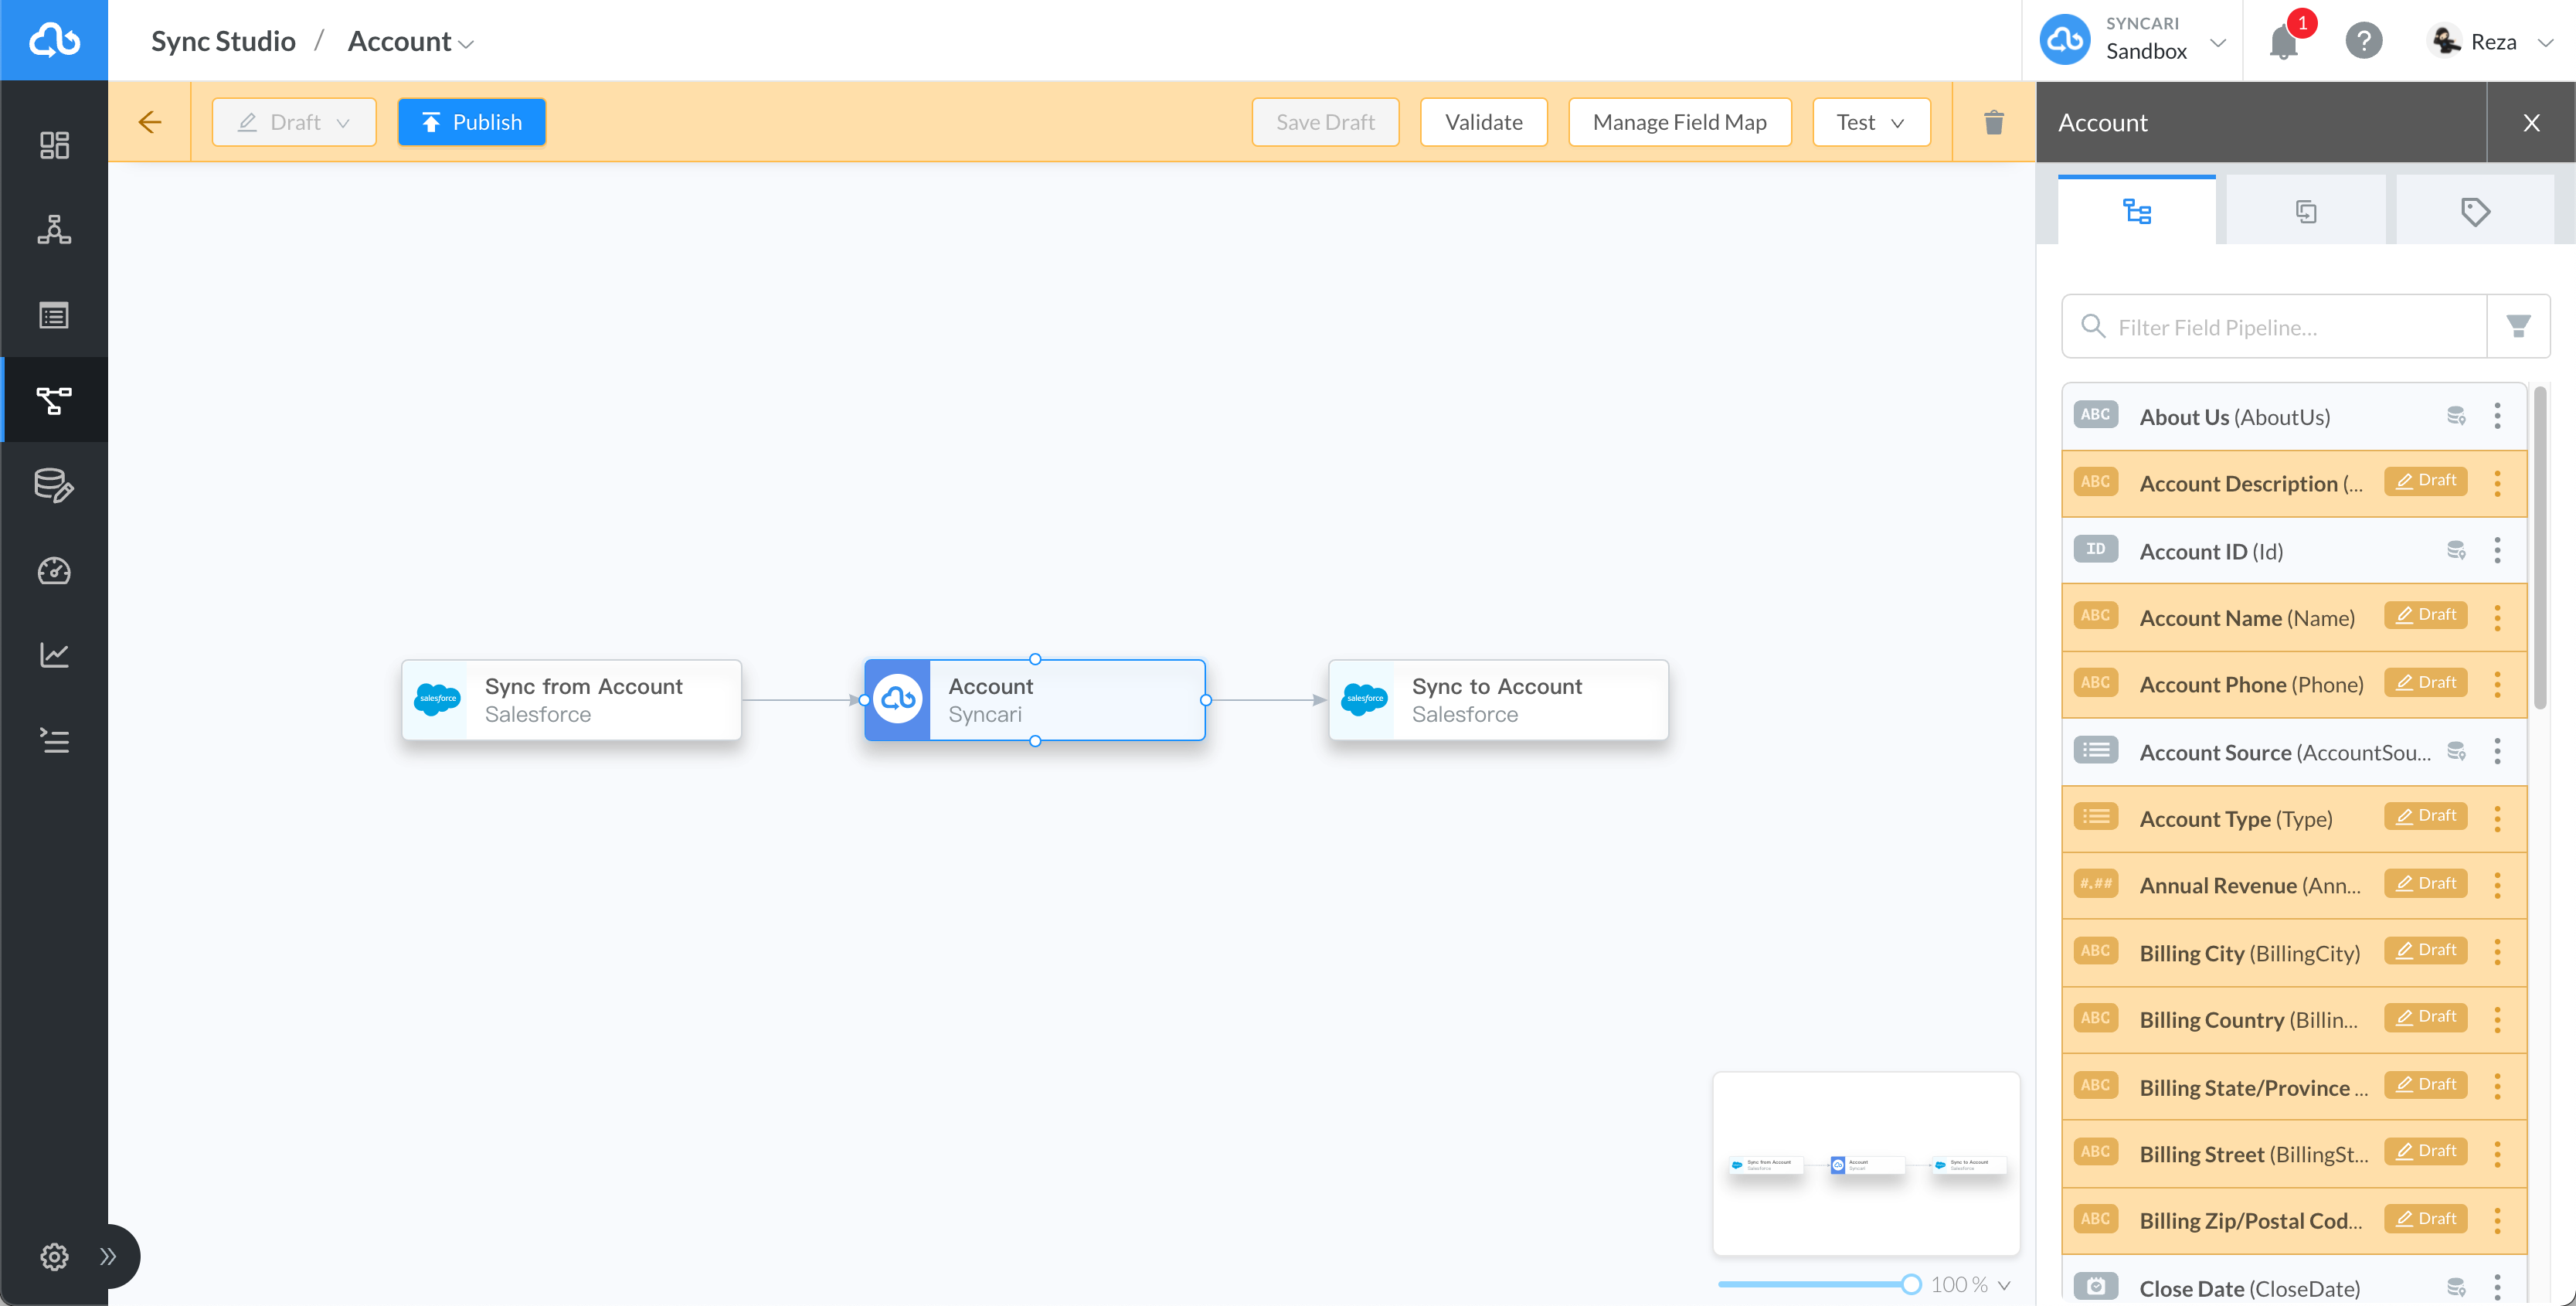This screenshot has height=1306, width=2576.
Task: Adjust the canvas zoom slider handle
Action: pos(1911,1284)
